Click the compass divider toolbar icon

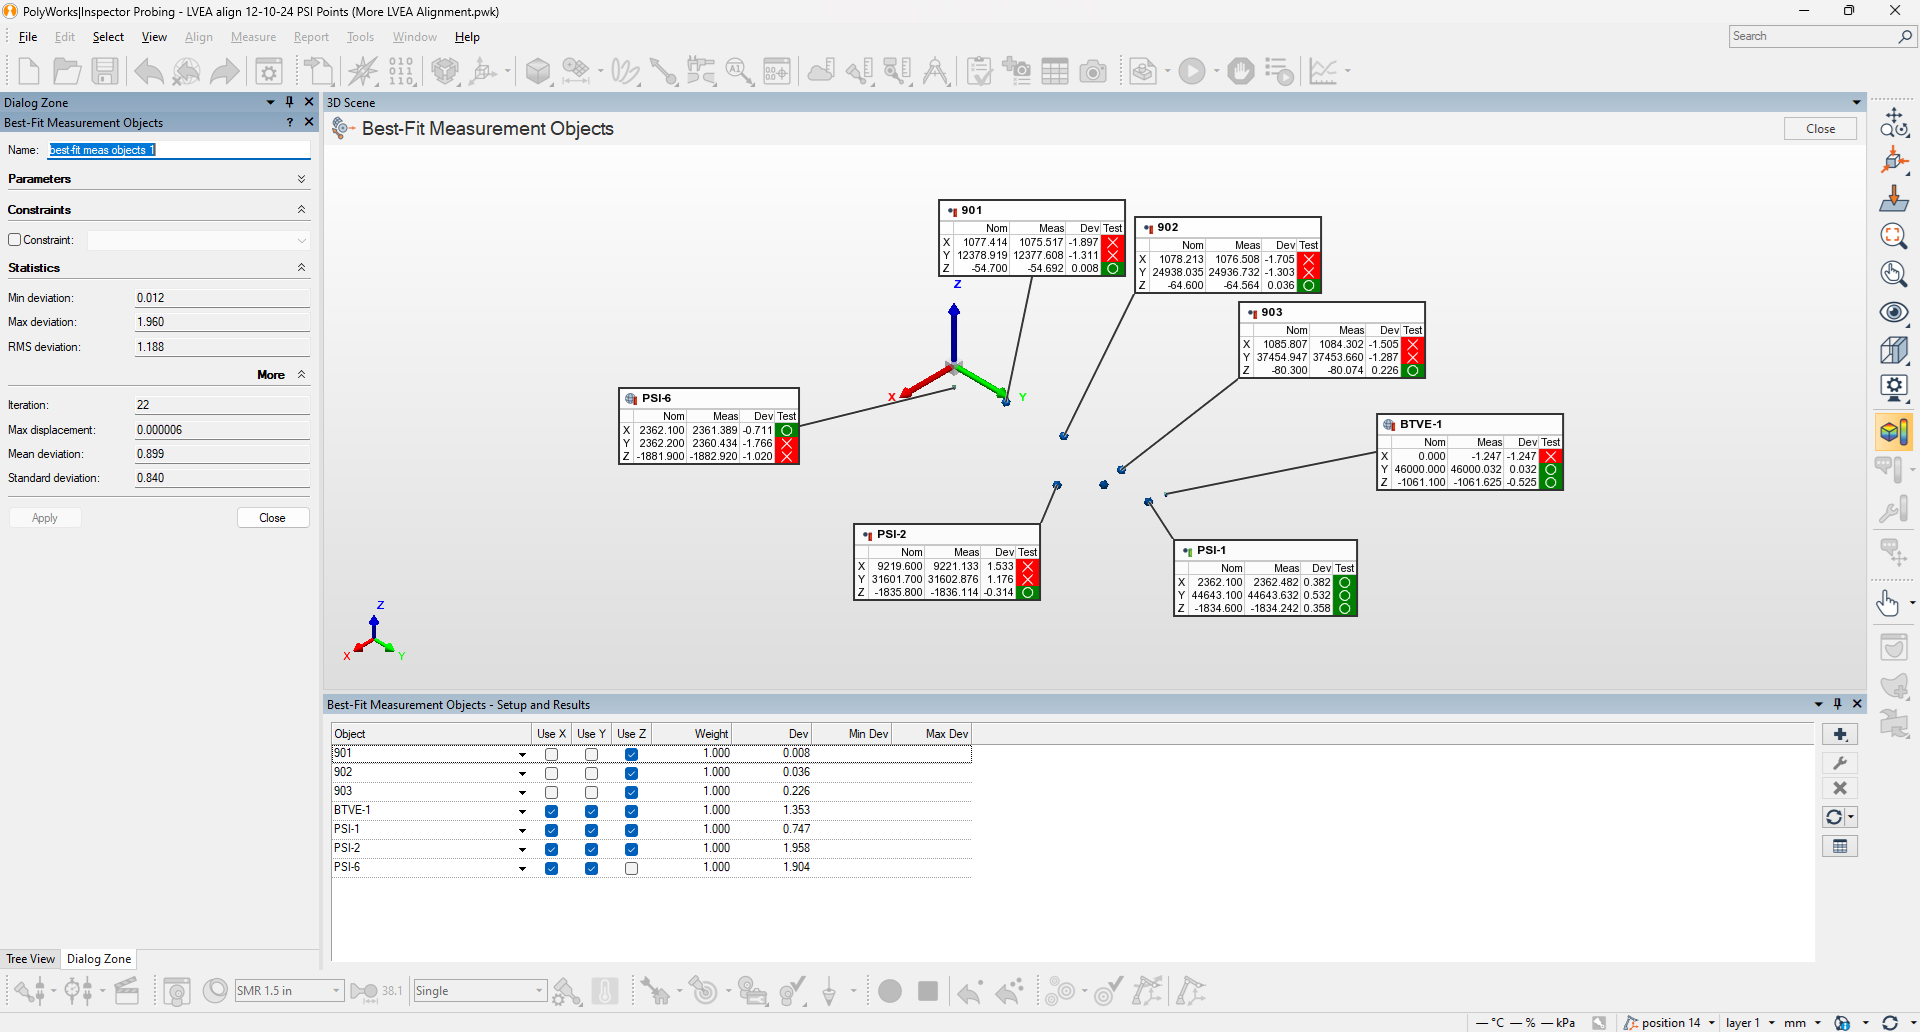click(x=936, y=71)
